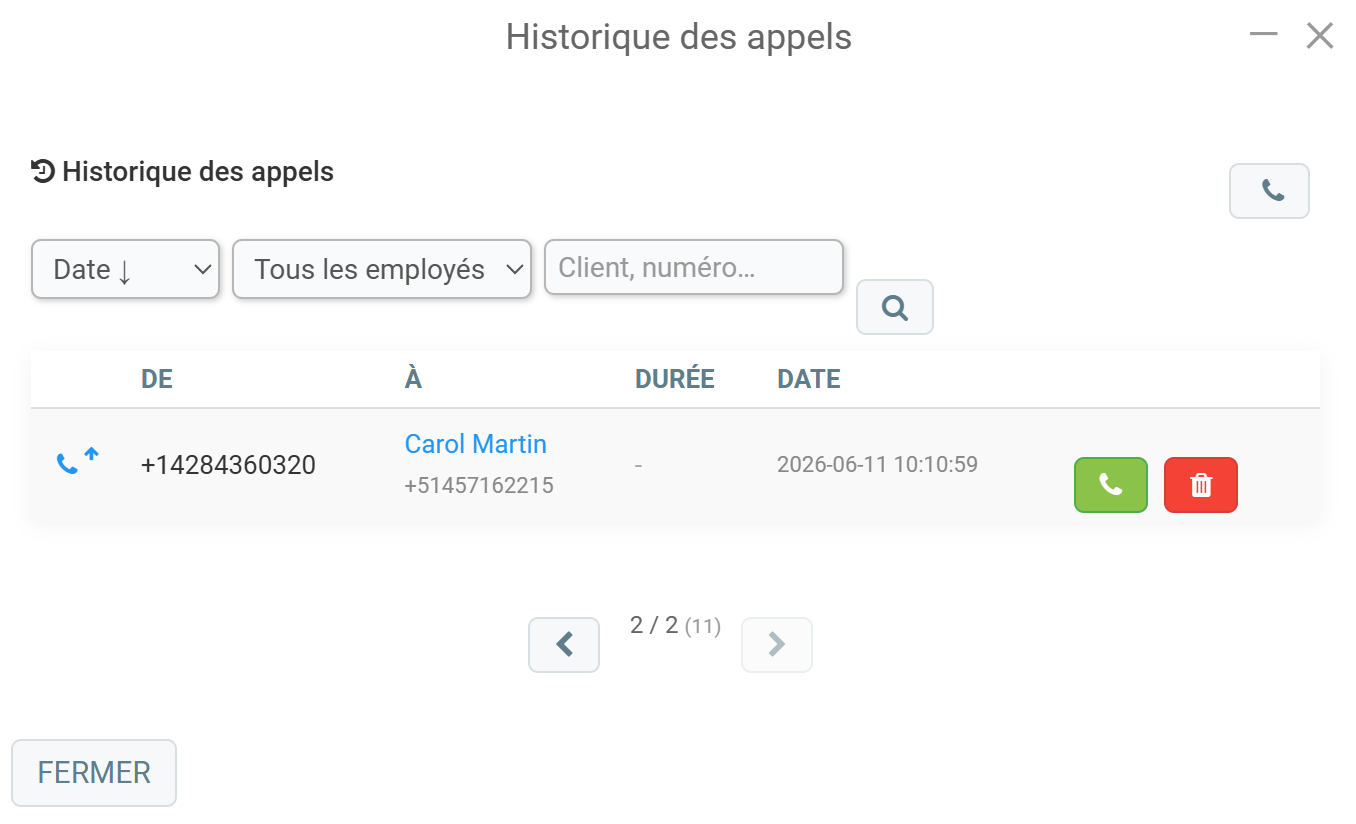Click inside the Client, numéro search field
The image size is (1356, 824).
[694, 267]
